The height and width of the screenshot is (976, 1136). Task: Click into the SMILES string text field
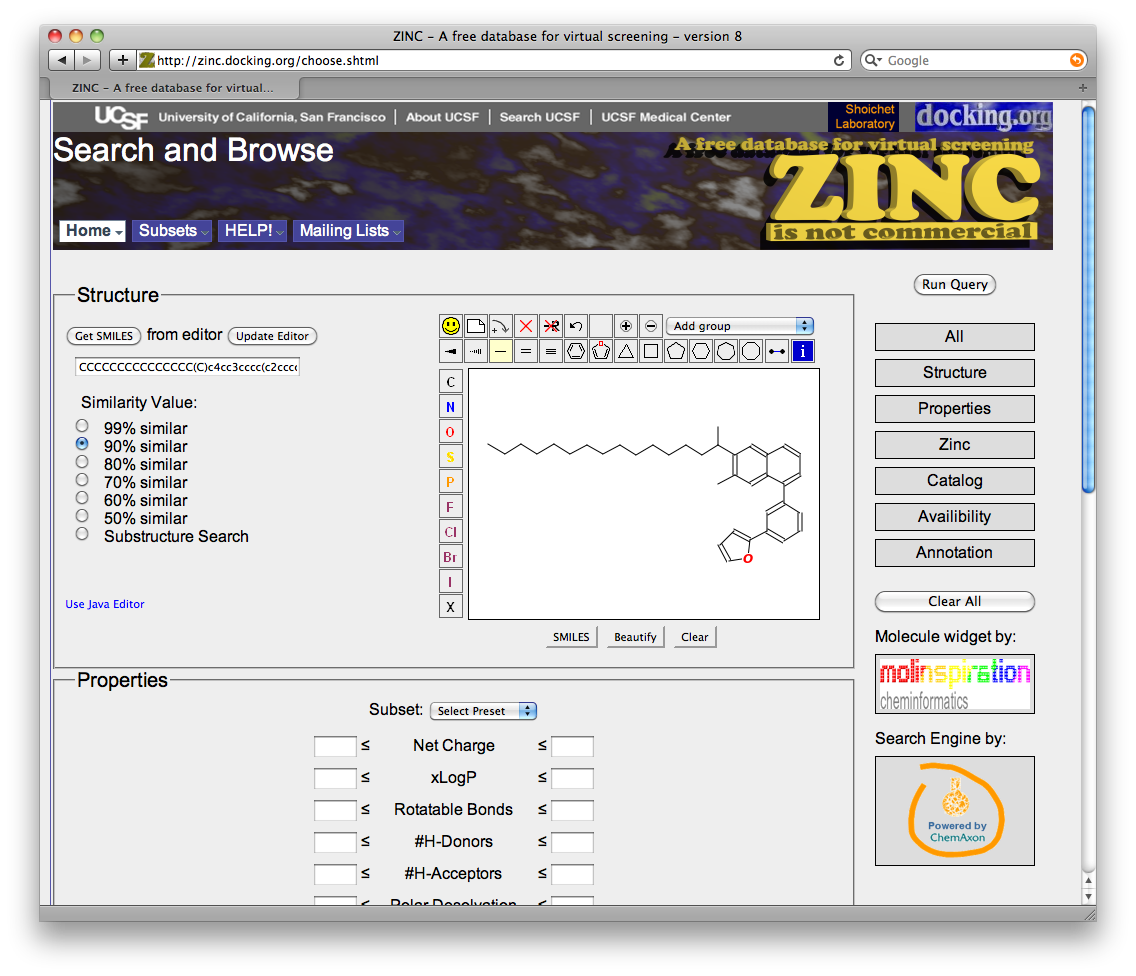click(x=188, y=367)
